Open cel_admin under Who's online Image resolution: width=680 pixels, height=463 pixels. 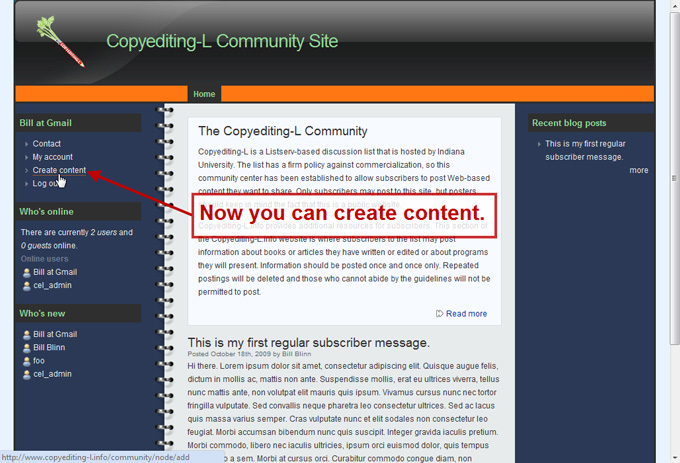click(x=52, y=285)
